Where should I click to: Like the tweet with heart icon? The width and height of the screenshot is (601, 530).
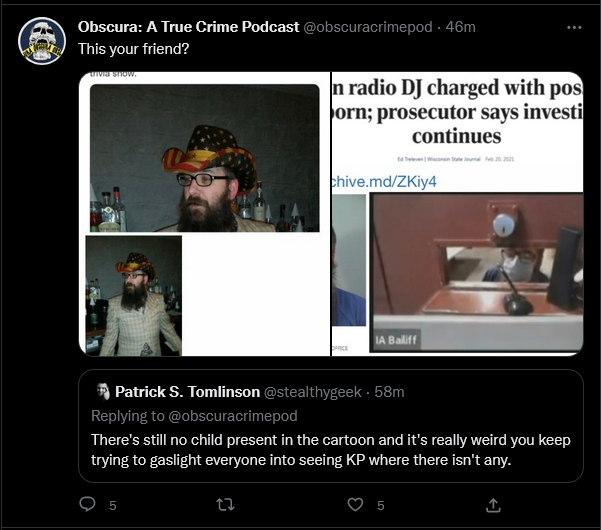pos(355,504)
